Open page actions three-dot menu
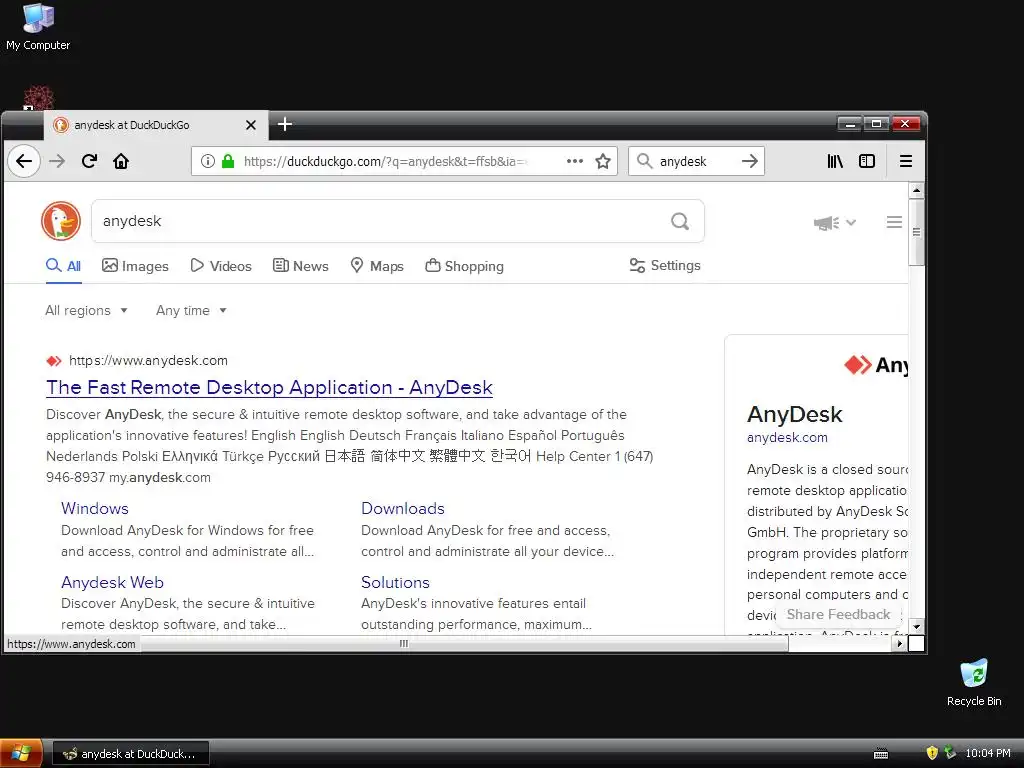This screenshot has width=1024, height=768. click(575, 161)
